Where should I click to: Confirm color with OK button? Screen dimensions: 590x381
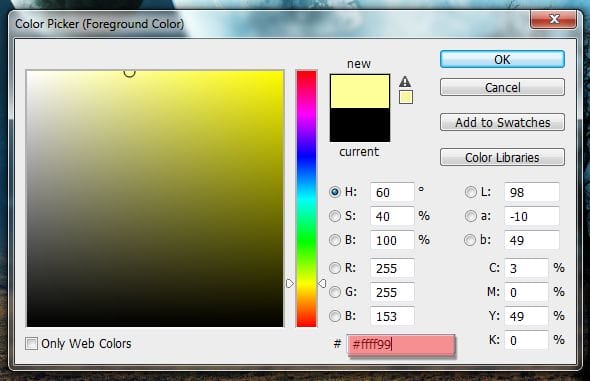tap(502, 59)
